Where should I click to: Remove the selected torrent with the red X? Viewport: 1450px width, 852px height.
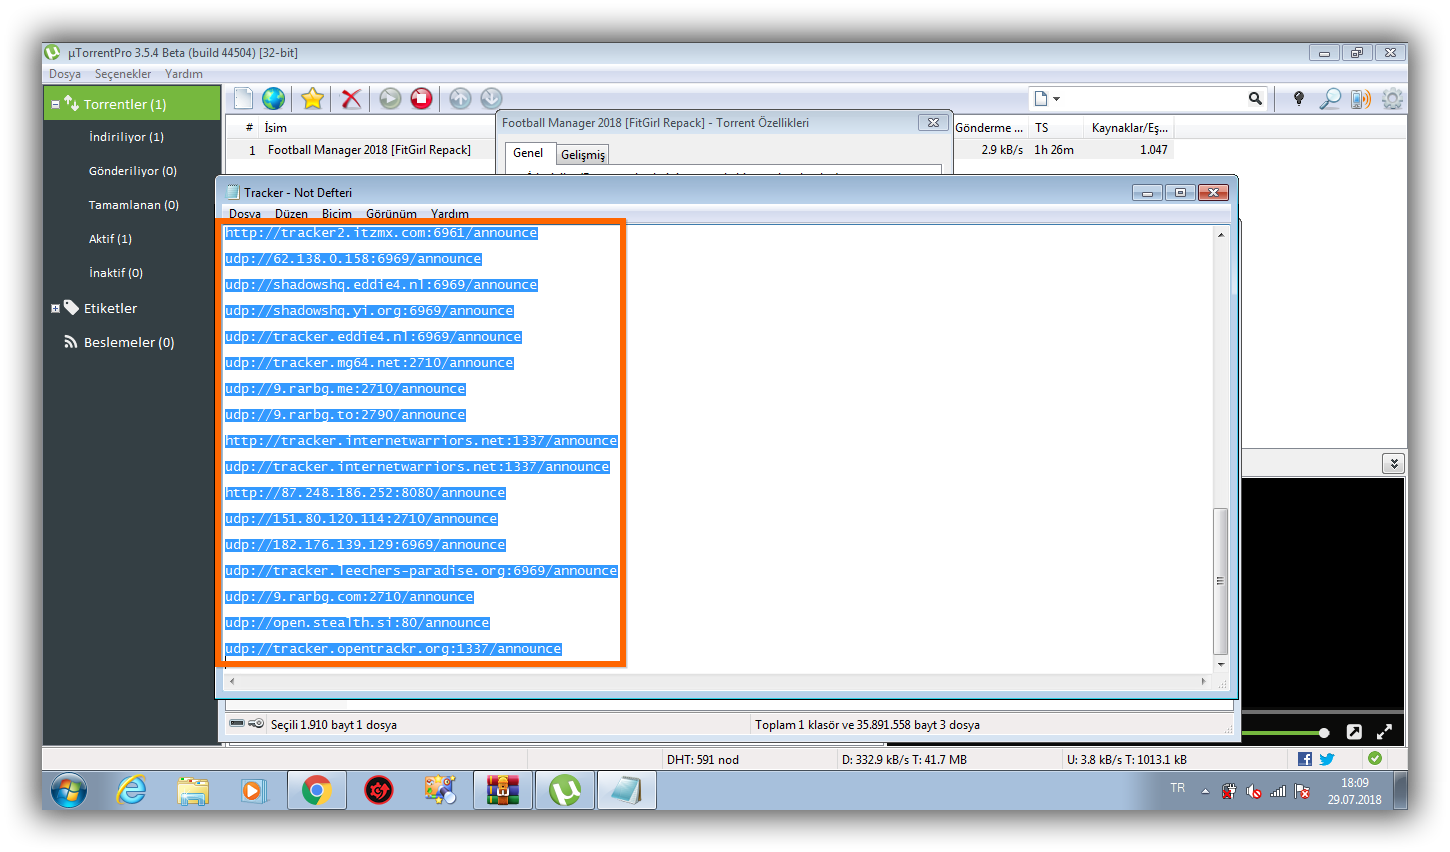(350, 98)
